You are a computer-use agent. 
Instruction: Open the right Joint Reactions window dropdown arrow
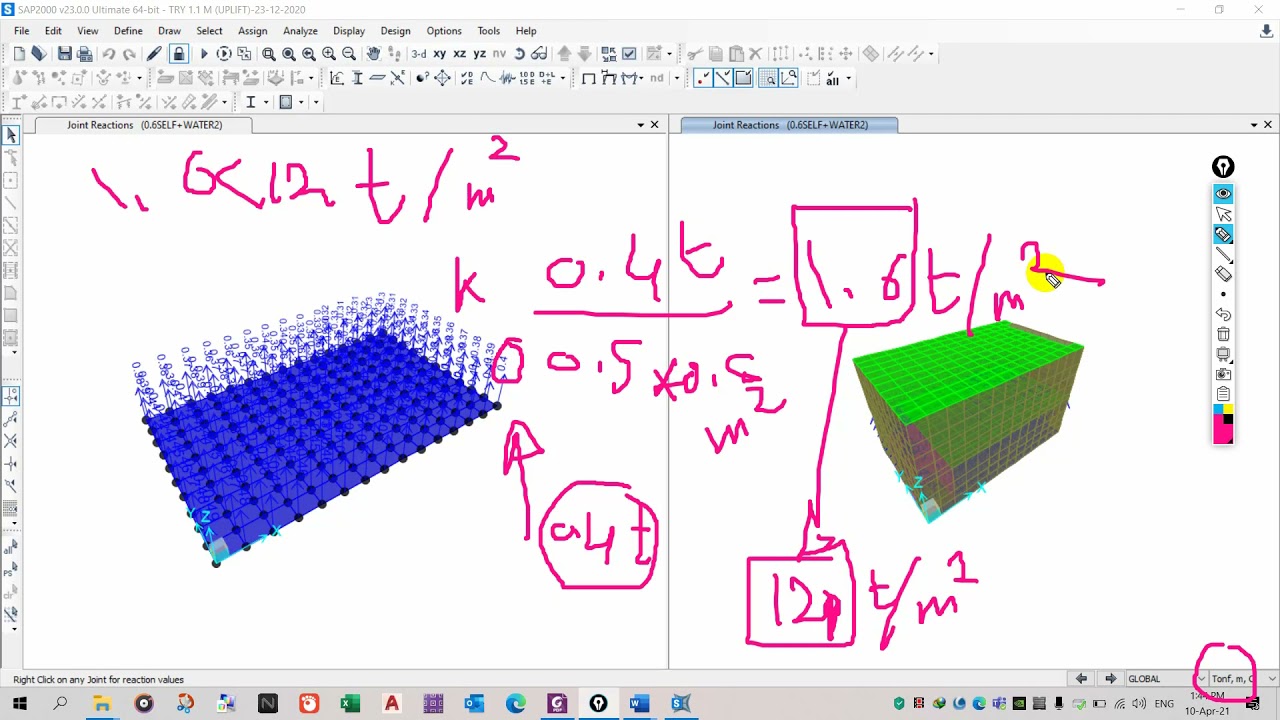click(1254, 125)
